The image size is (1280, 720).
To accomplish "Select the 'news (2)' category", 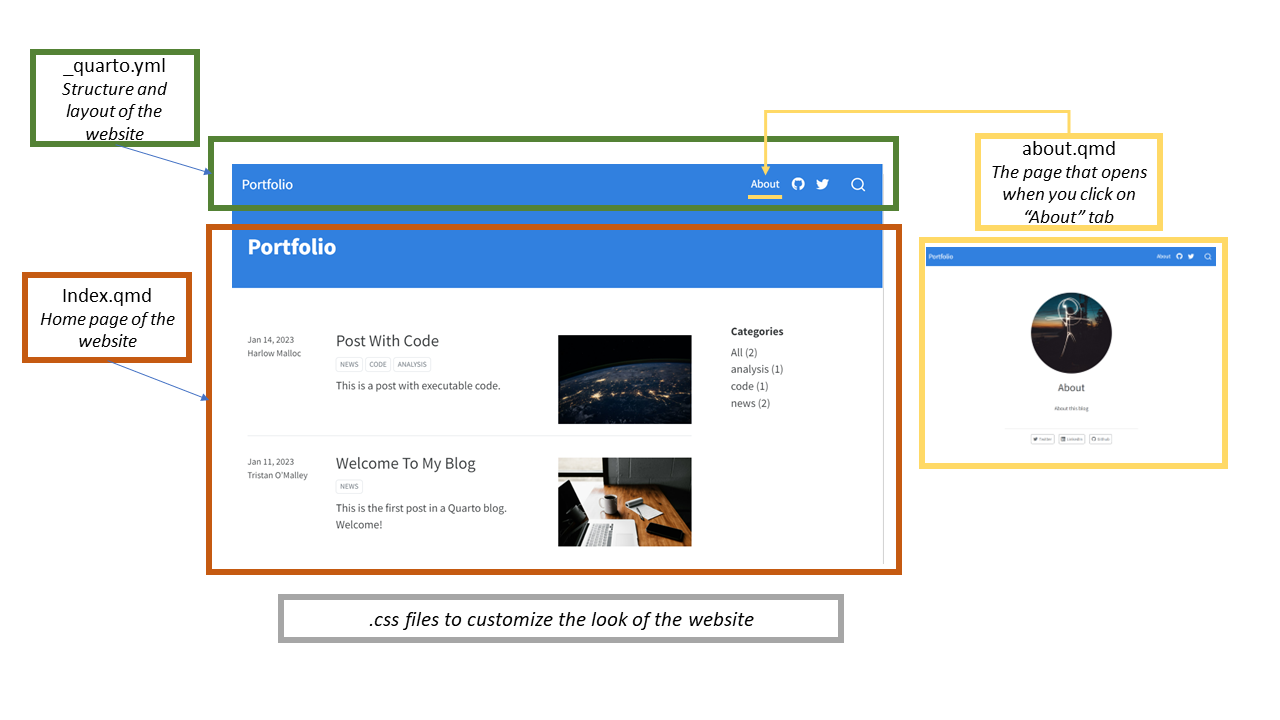I will click(750, 403).
